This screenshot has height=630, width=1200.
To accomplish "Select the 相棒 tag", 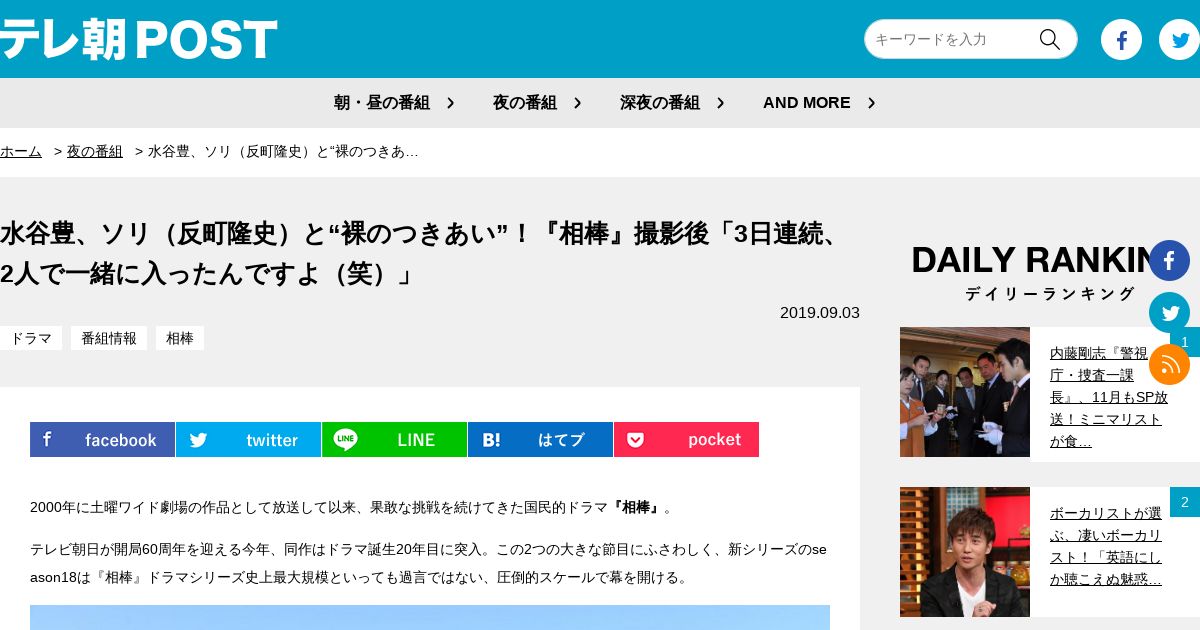I will coord(180,338).
